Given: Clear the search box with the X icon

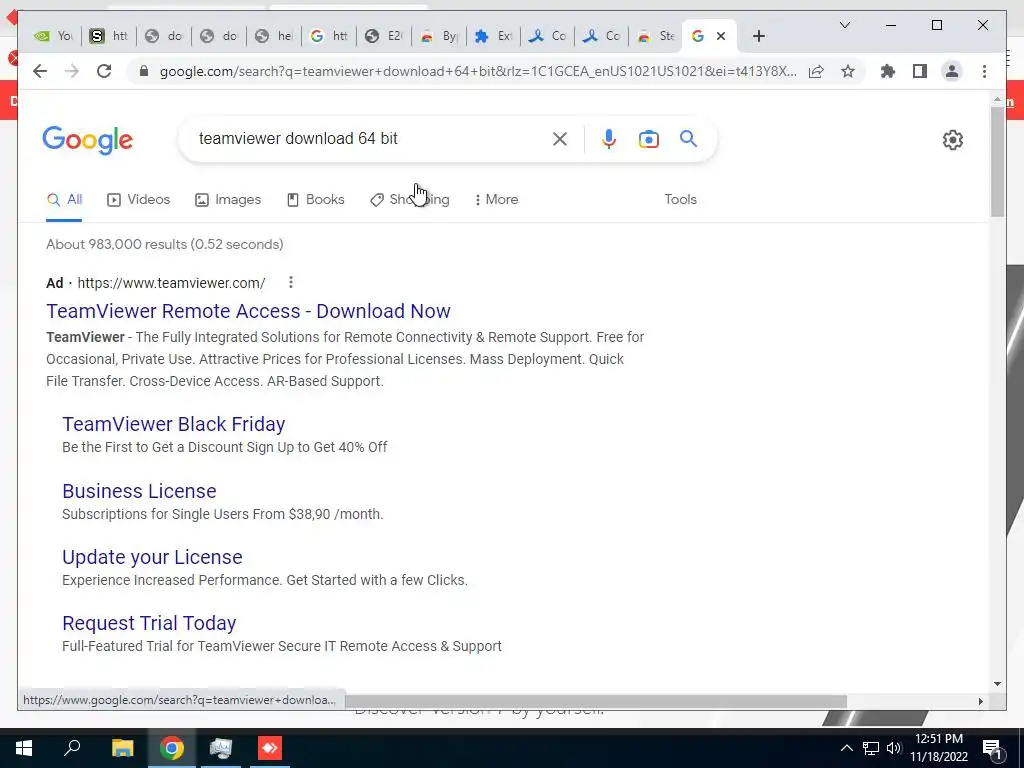Looking at the screenshot, I should [560, 139].
